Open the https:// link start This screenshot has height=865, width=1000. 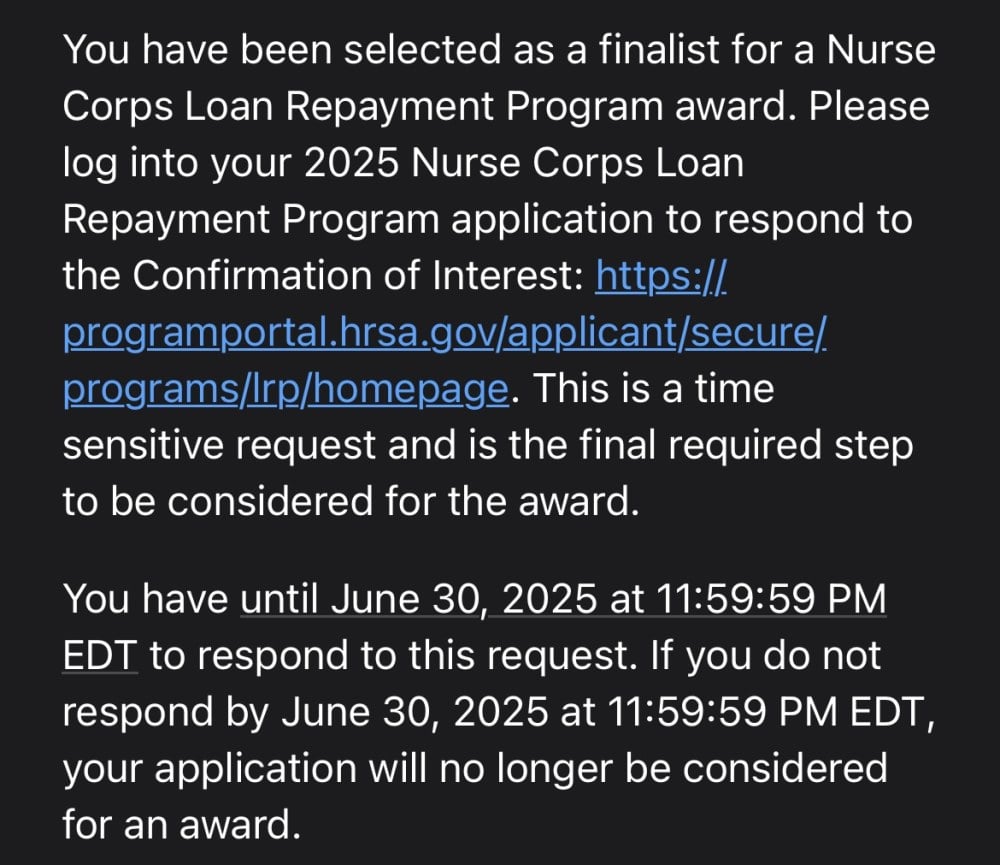pos(661,276)
